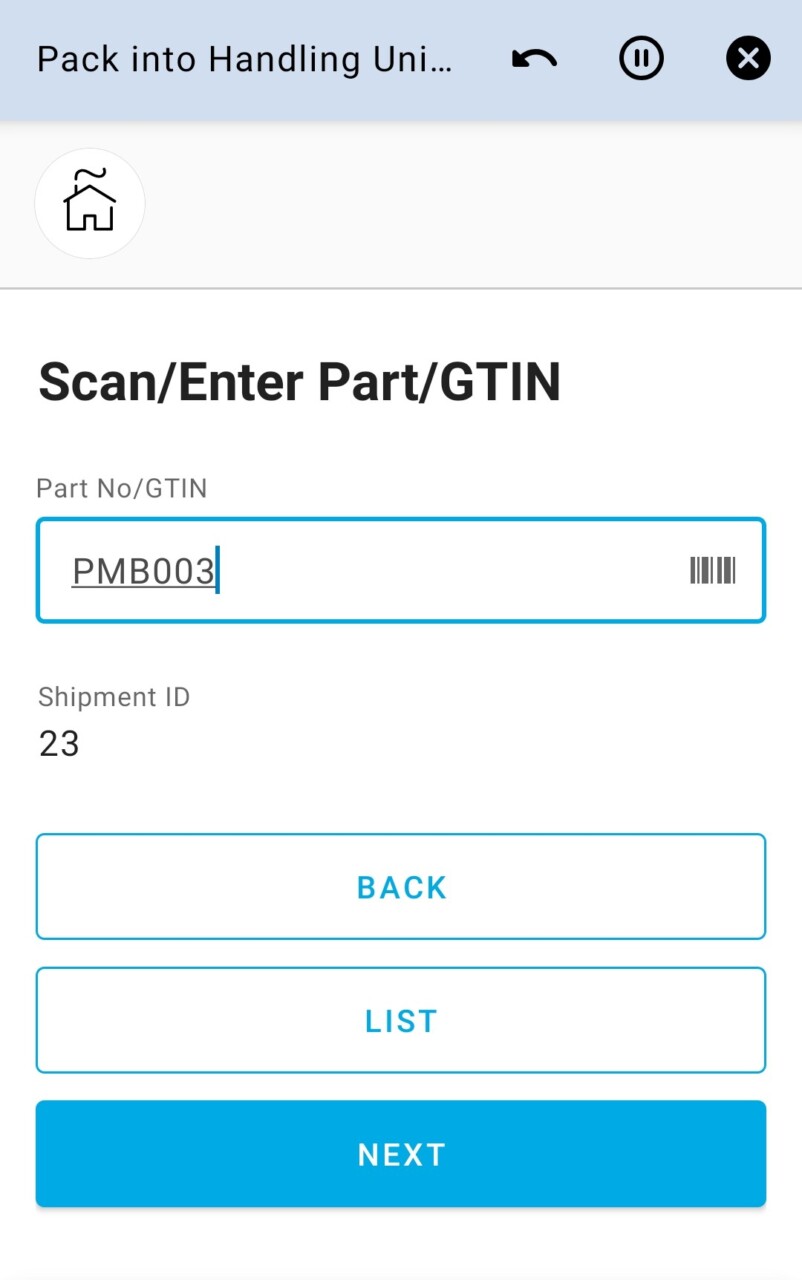Close the process with the X icon
This screenshot has height=1280, width=802.
point(748,60)
